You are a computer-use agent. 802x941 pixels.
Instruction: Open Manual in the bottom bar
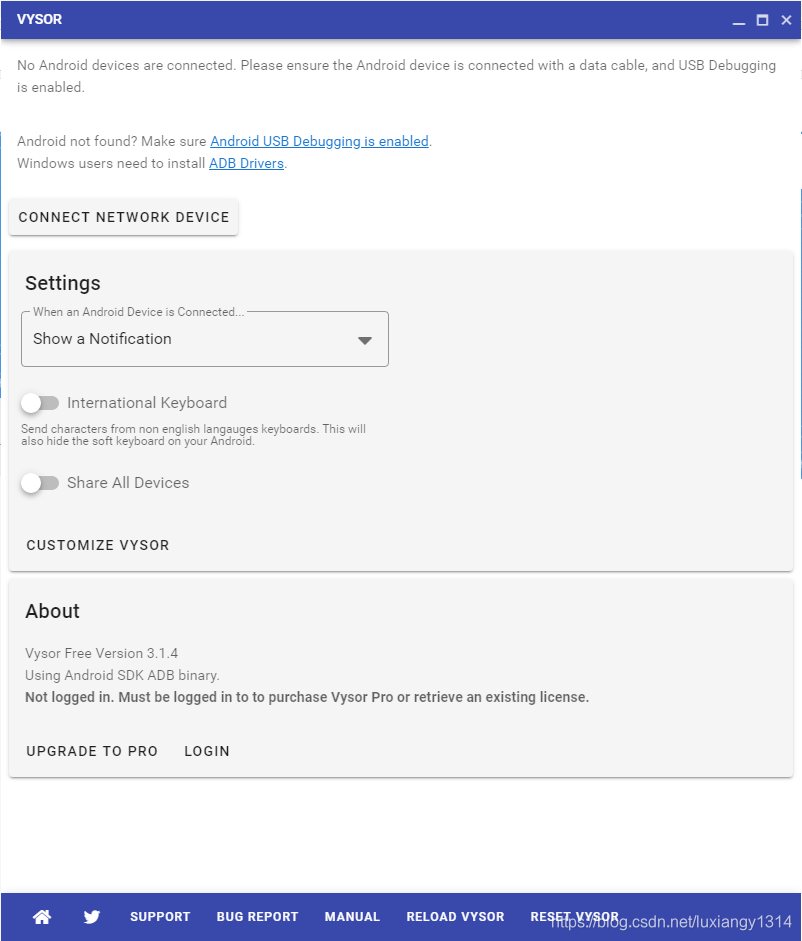[352, 916]
